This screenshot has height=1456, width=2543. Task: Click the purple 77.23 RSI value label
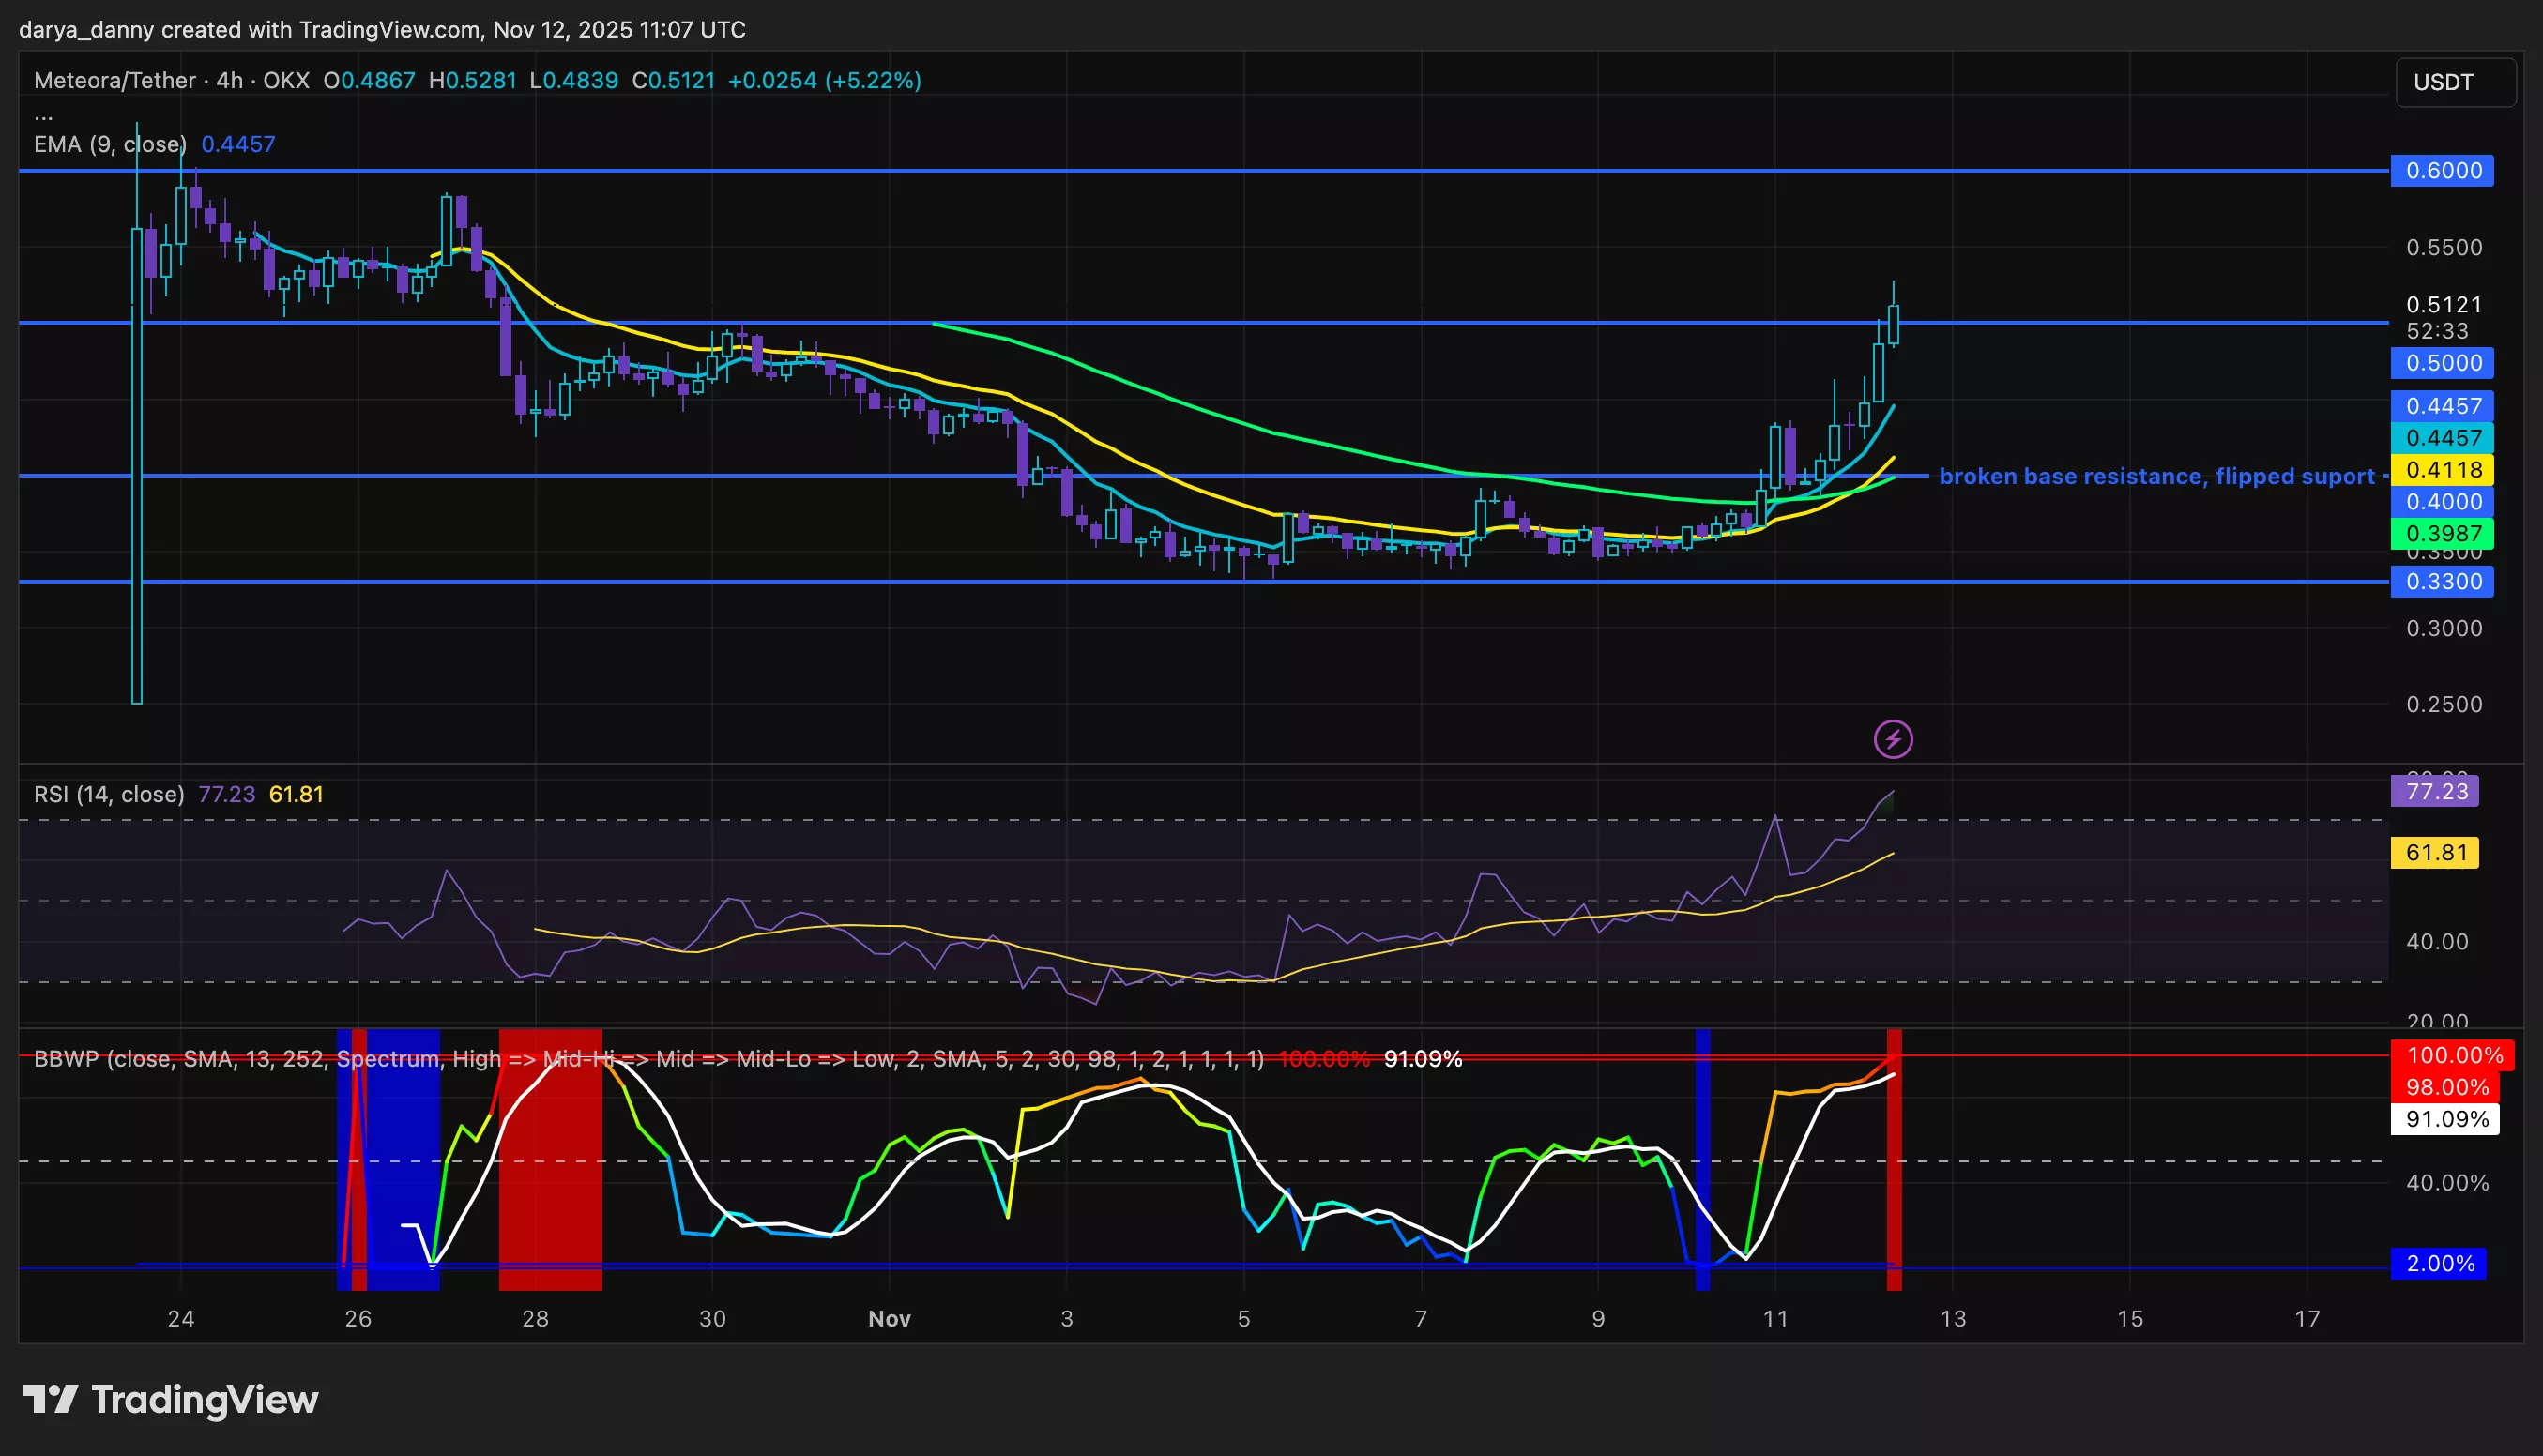point(2434,792)
